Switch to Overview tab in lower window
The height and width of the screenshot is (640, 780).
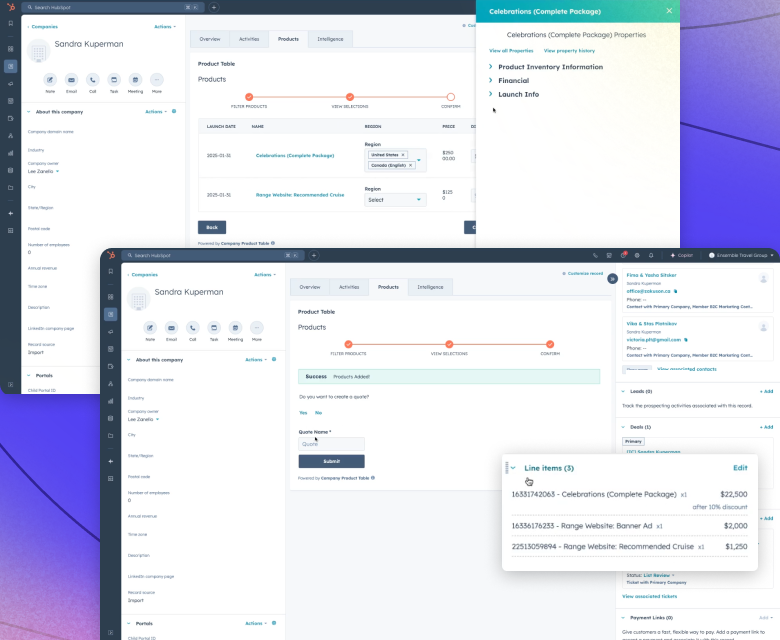click(x=309, y=287)
